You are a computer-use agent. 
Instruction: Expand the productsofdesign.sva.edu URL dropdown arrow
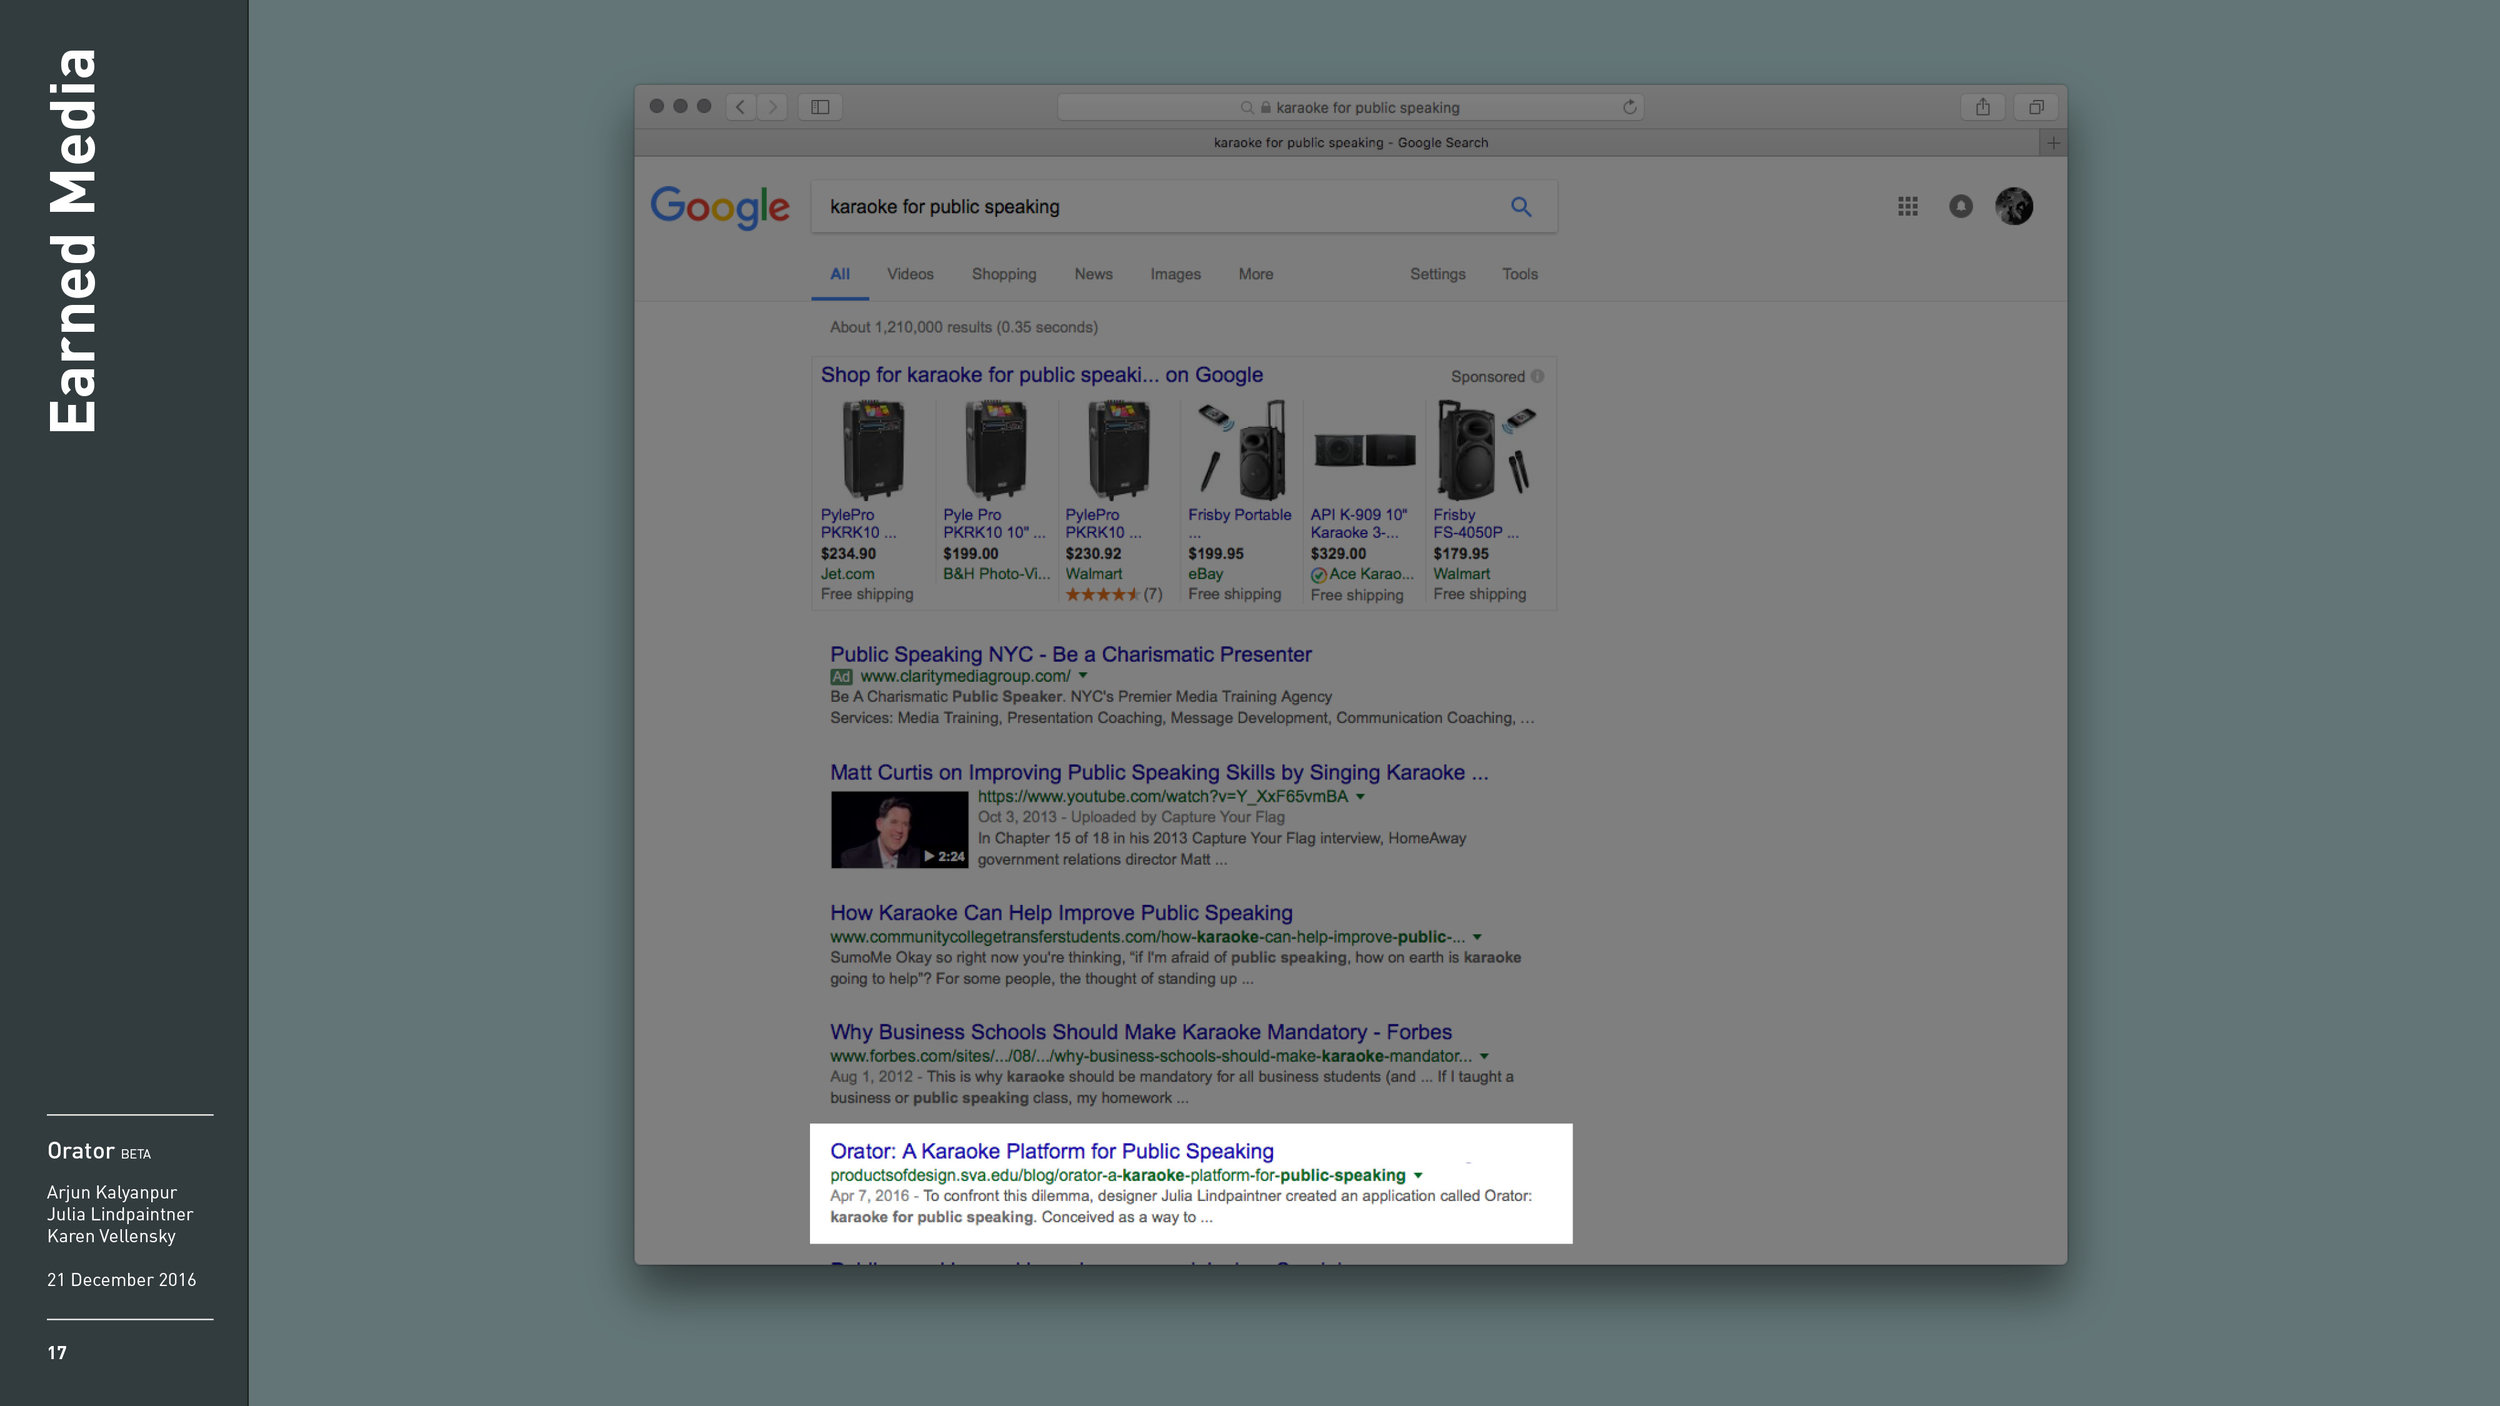tap(1418, 1175)
